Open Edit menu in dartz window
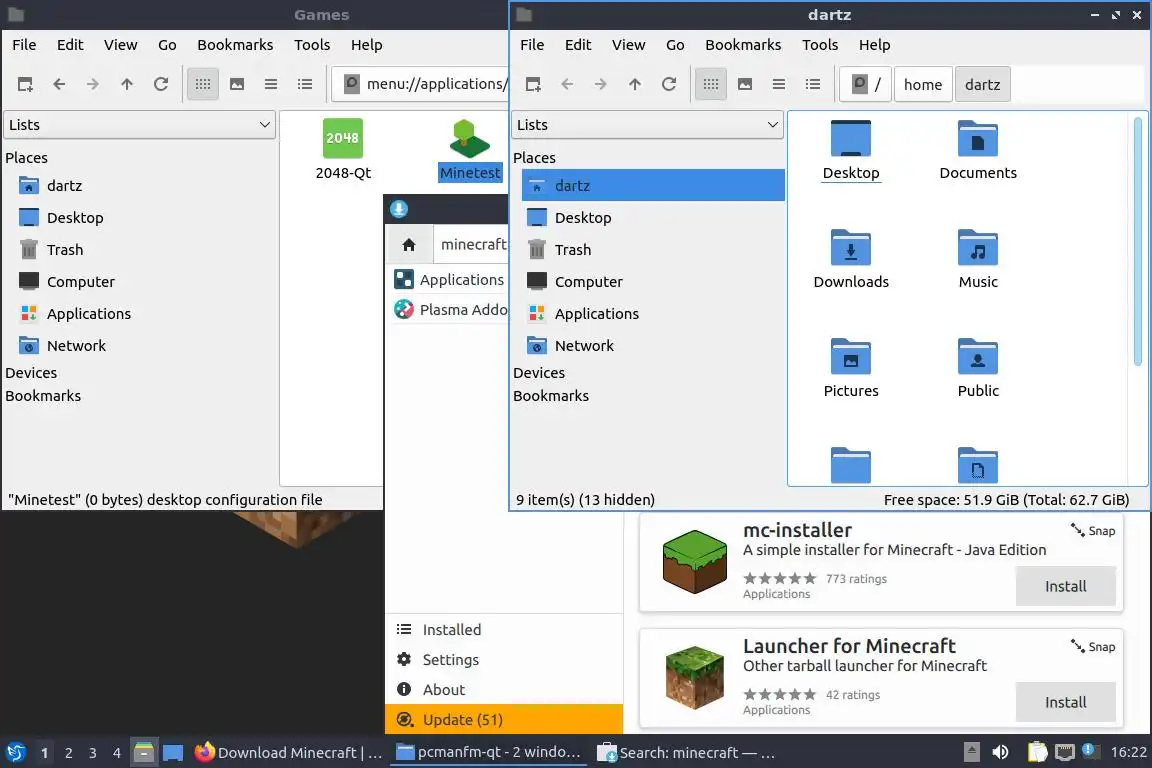Image resolution: width=1152 pixels, height=768 pixels. coord(578,45)
